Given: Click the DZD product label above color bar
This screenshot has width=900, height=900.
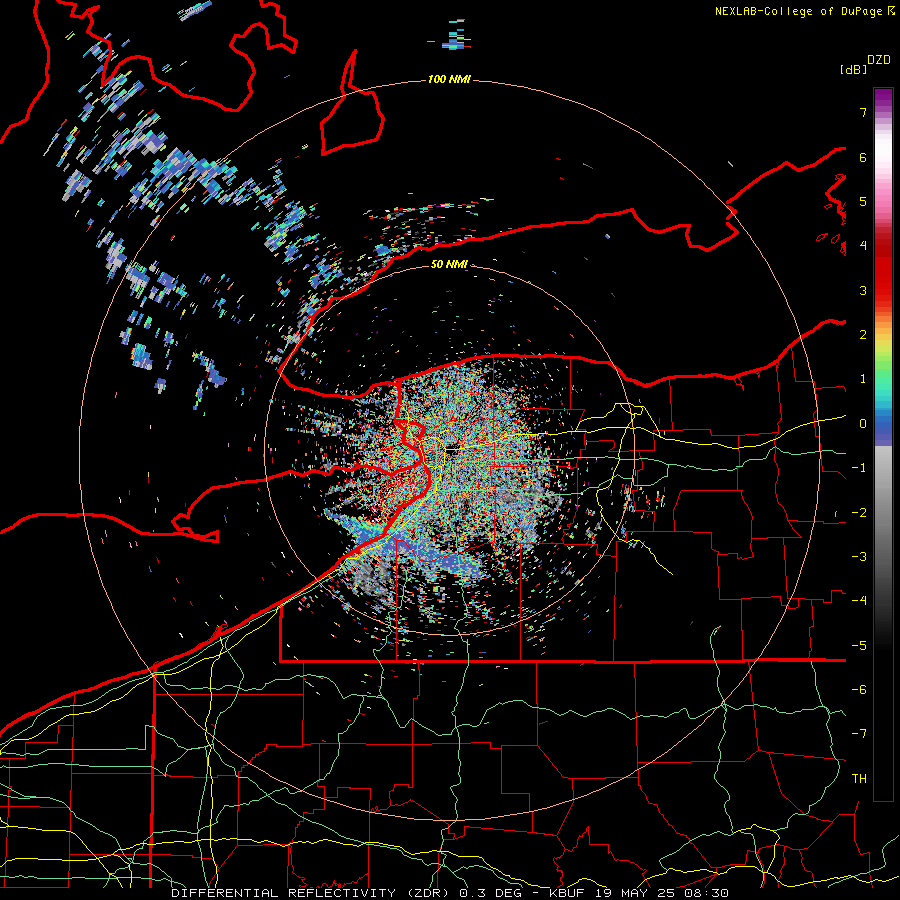Looking at the screenshot, I should tap(879, 60).
